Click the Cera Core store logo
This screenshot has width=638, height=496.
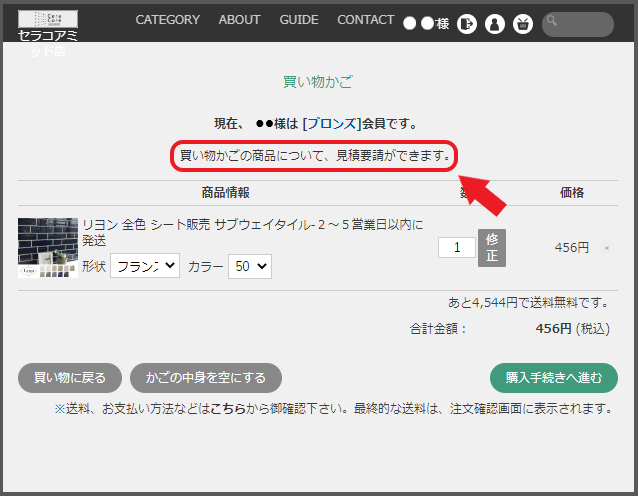[48, 20]
